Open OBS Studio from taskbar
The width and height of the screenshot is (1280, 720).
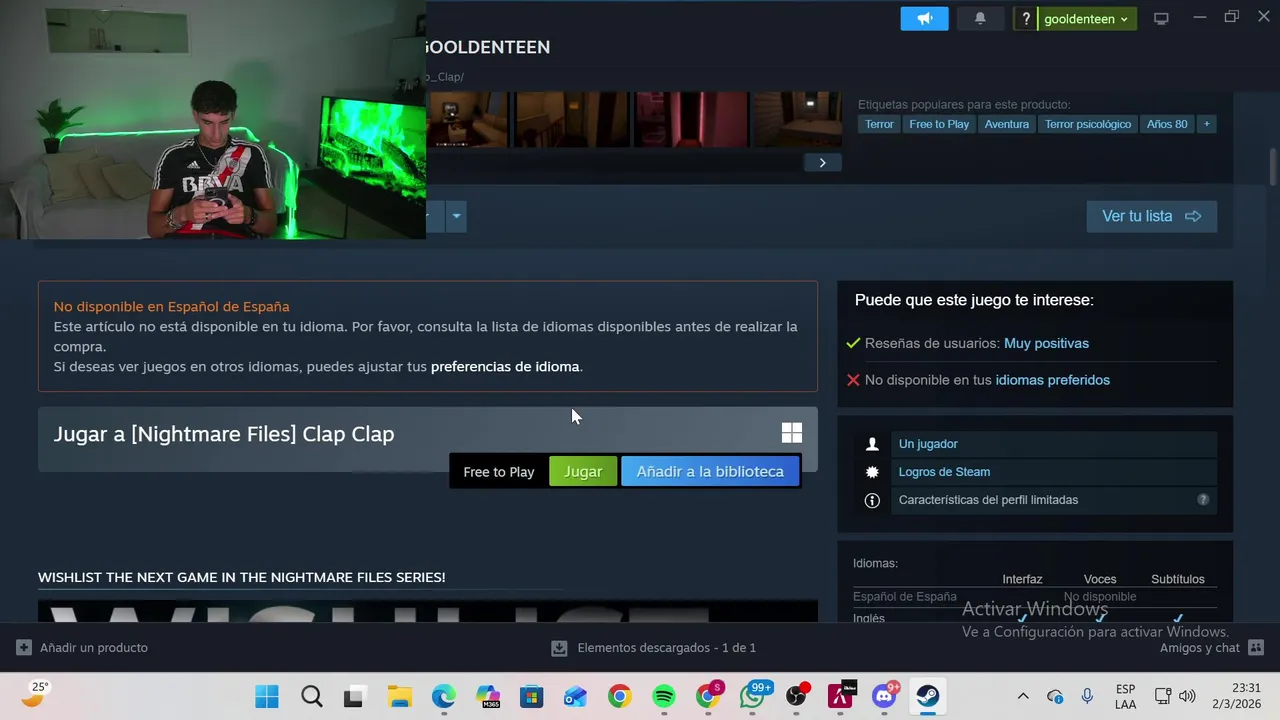pos(797,697)
